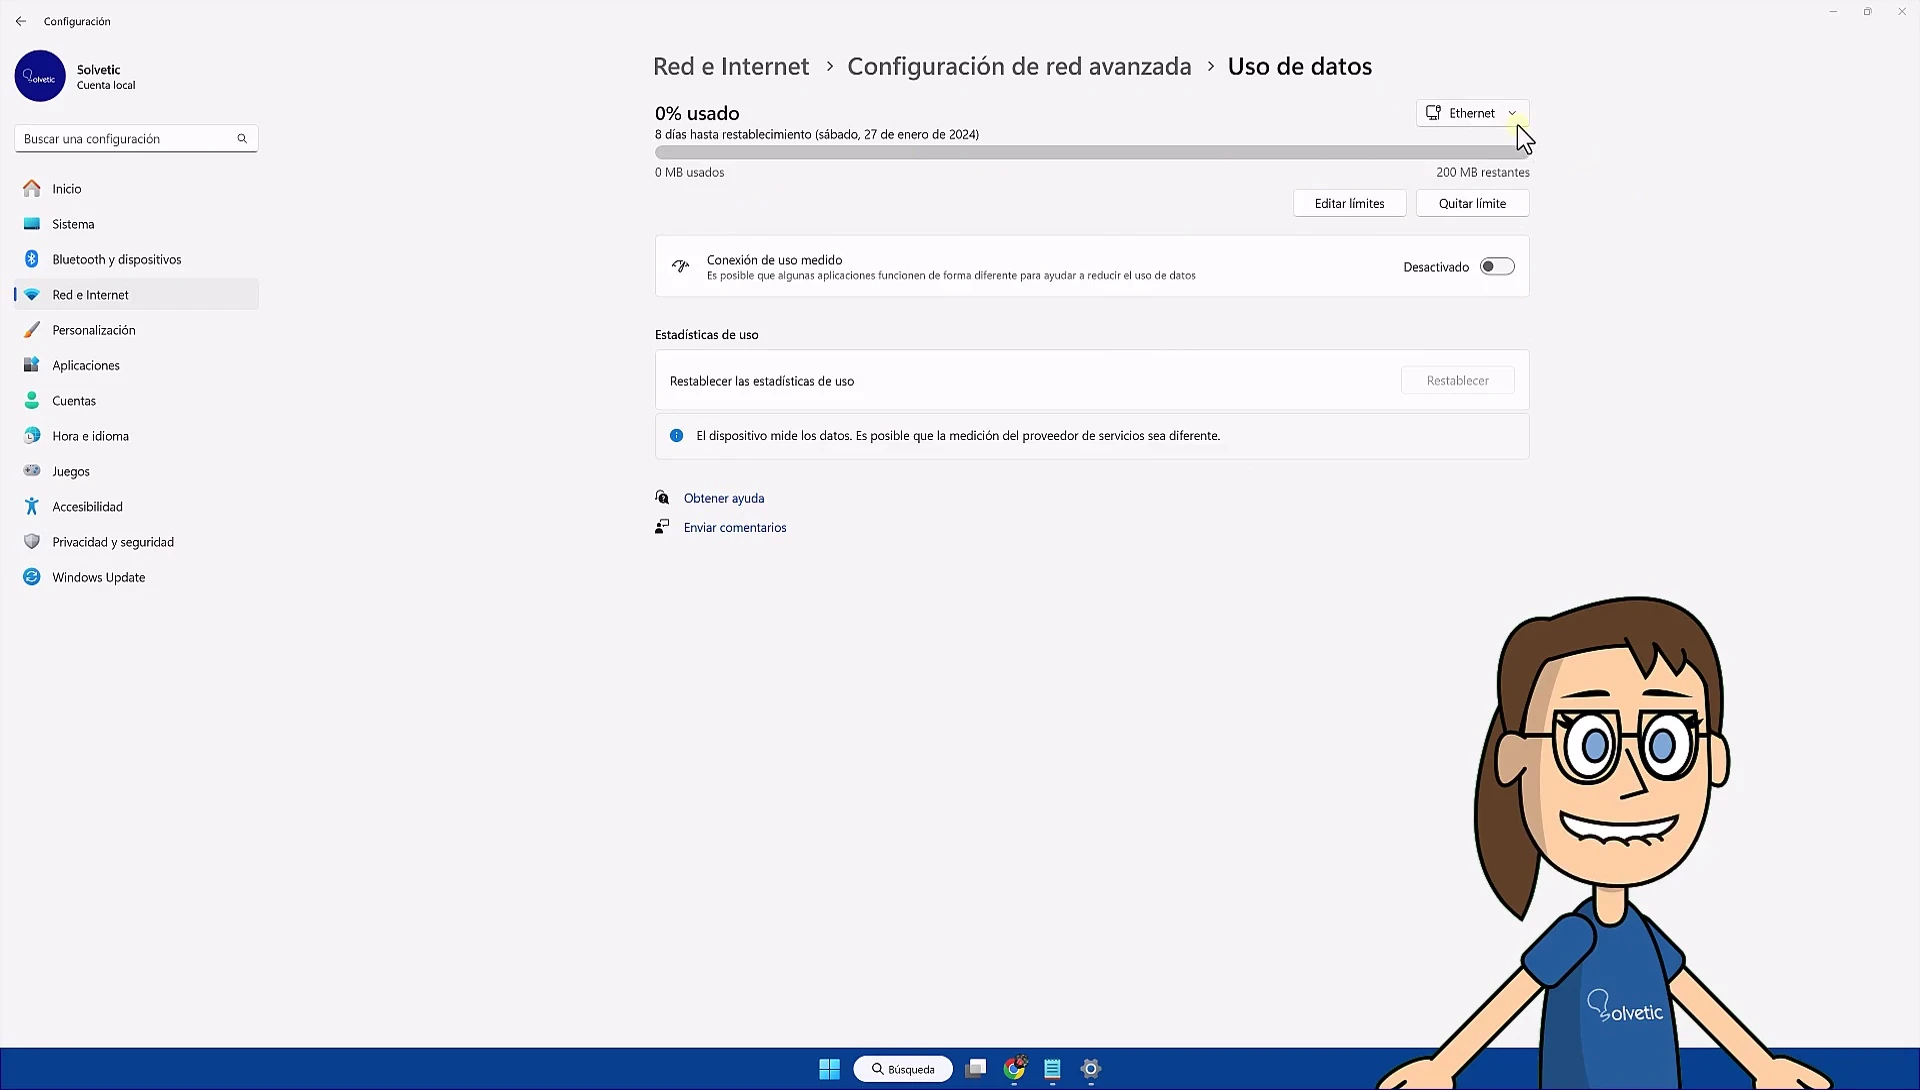The height and width of the screenshot is (1090, 1920).
Task: Toggle Conexión de uso medido switch
Action: tap(1497, 267)
